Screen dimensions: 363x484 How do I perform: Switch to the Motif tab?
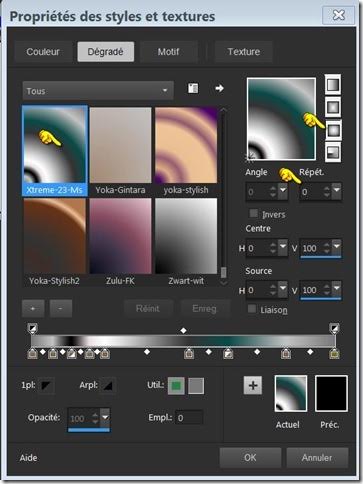coord(168,52)
